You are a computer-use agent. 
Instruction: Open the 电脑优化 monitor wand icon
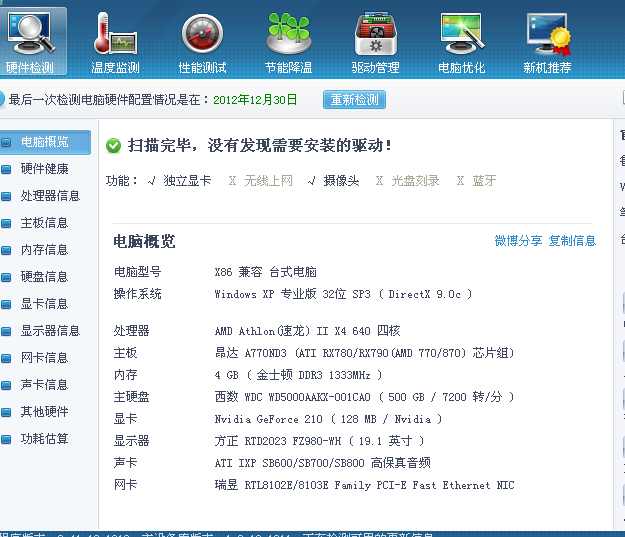pos(462,42)
